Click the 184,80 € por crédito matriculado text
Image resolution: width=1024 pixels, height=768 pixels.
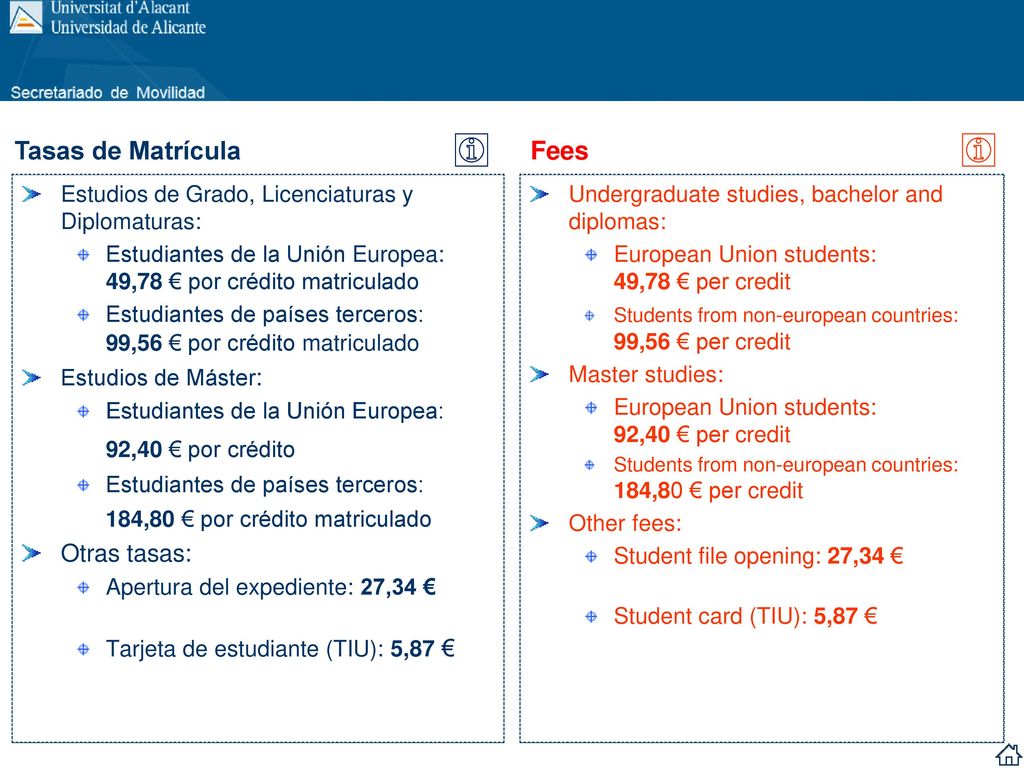[x=268, y=519]
